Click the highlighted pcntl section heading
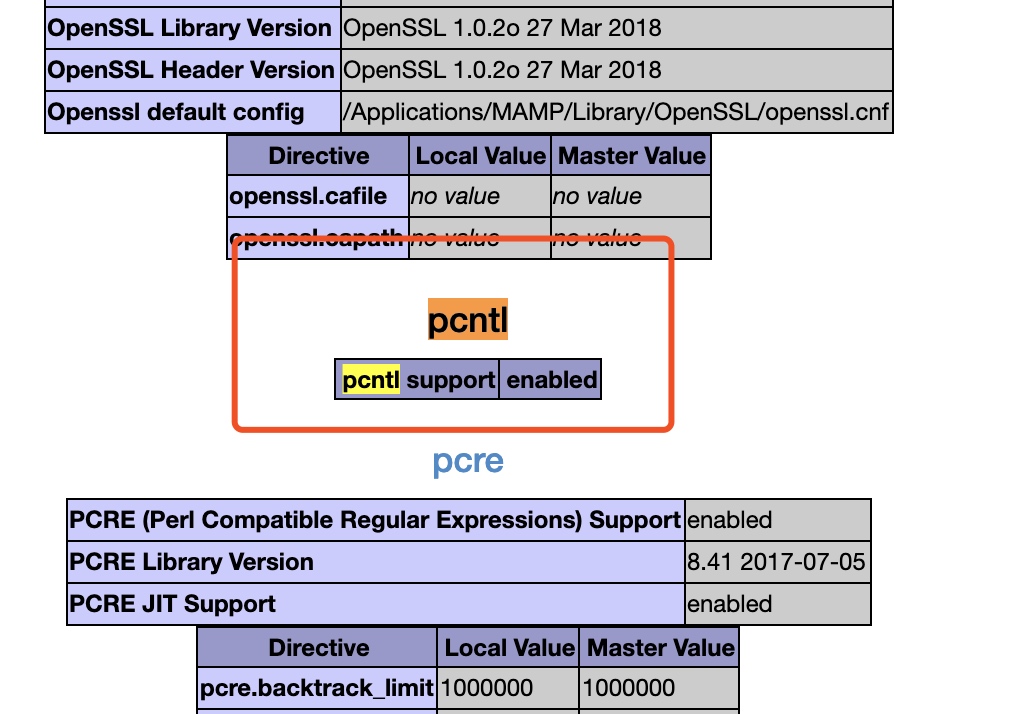Viewport: 1012px width, 714px height. [468, 319]
